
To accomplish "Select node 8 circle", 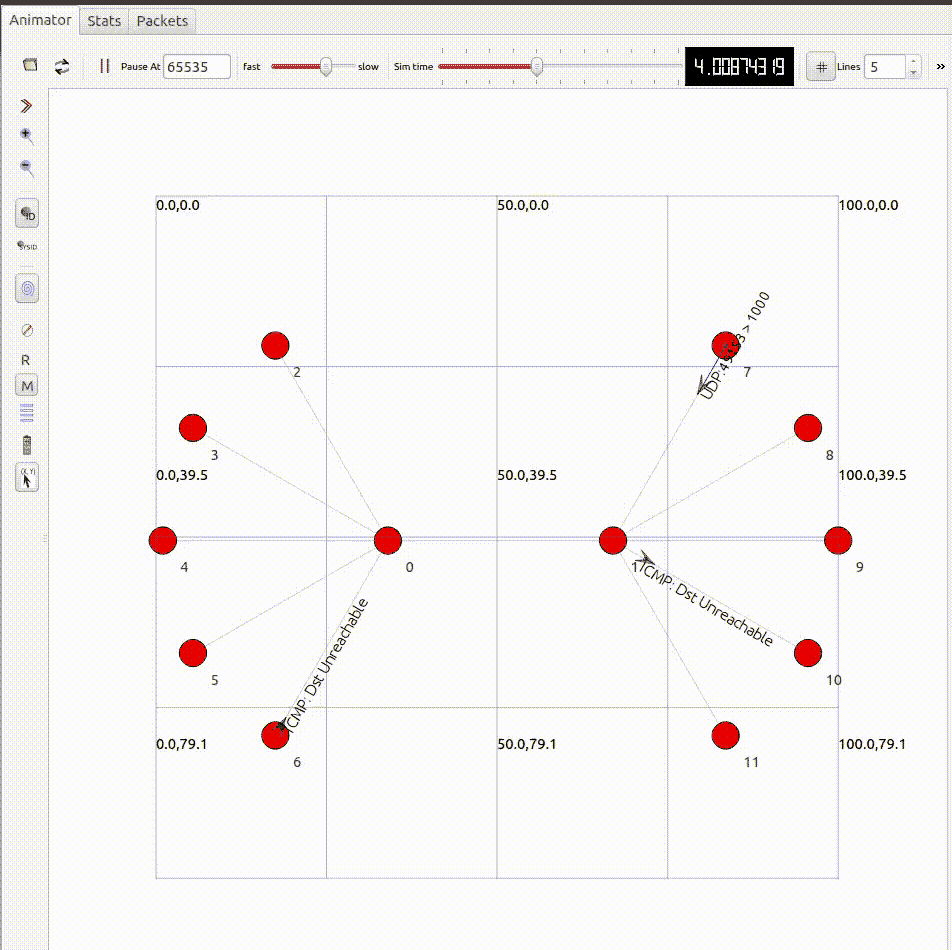I will click(808, 428).
